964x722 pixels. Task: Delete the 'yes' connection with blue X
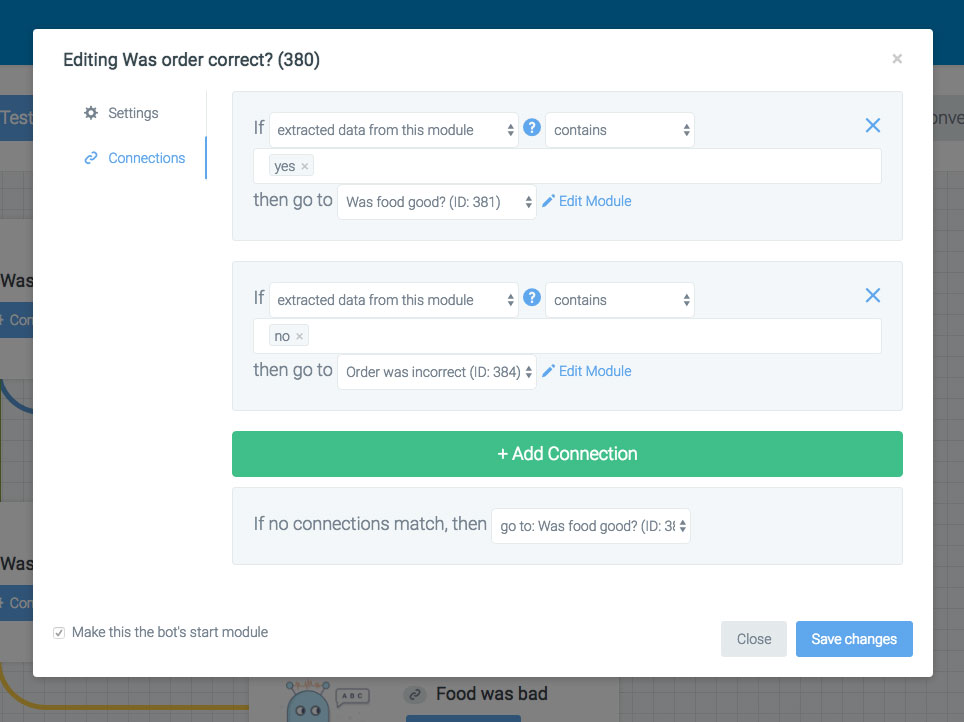pos(872,125)
